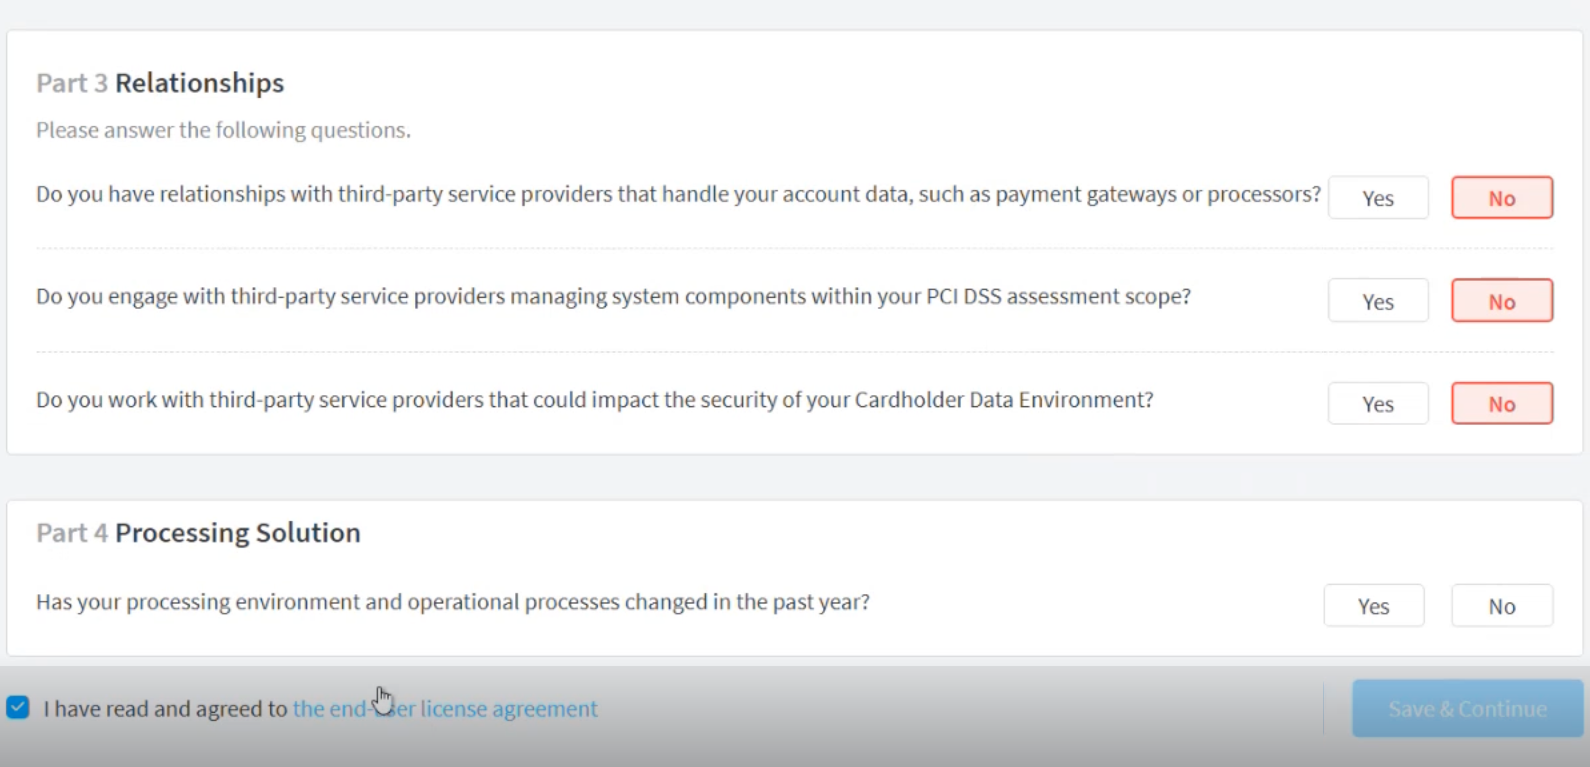Choose Yes for PCI DSS assessment scope question

(x=1378, y=301)
